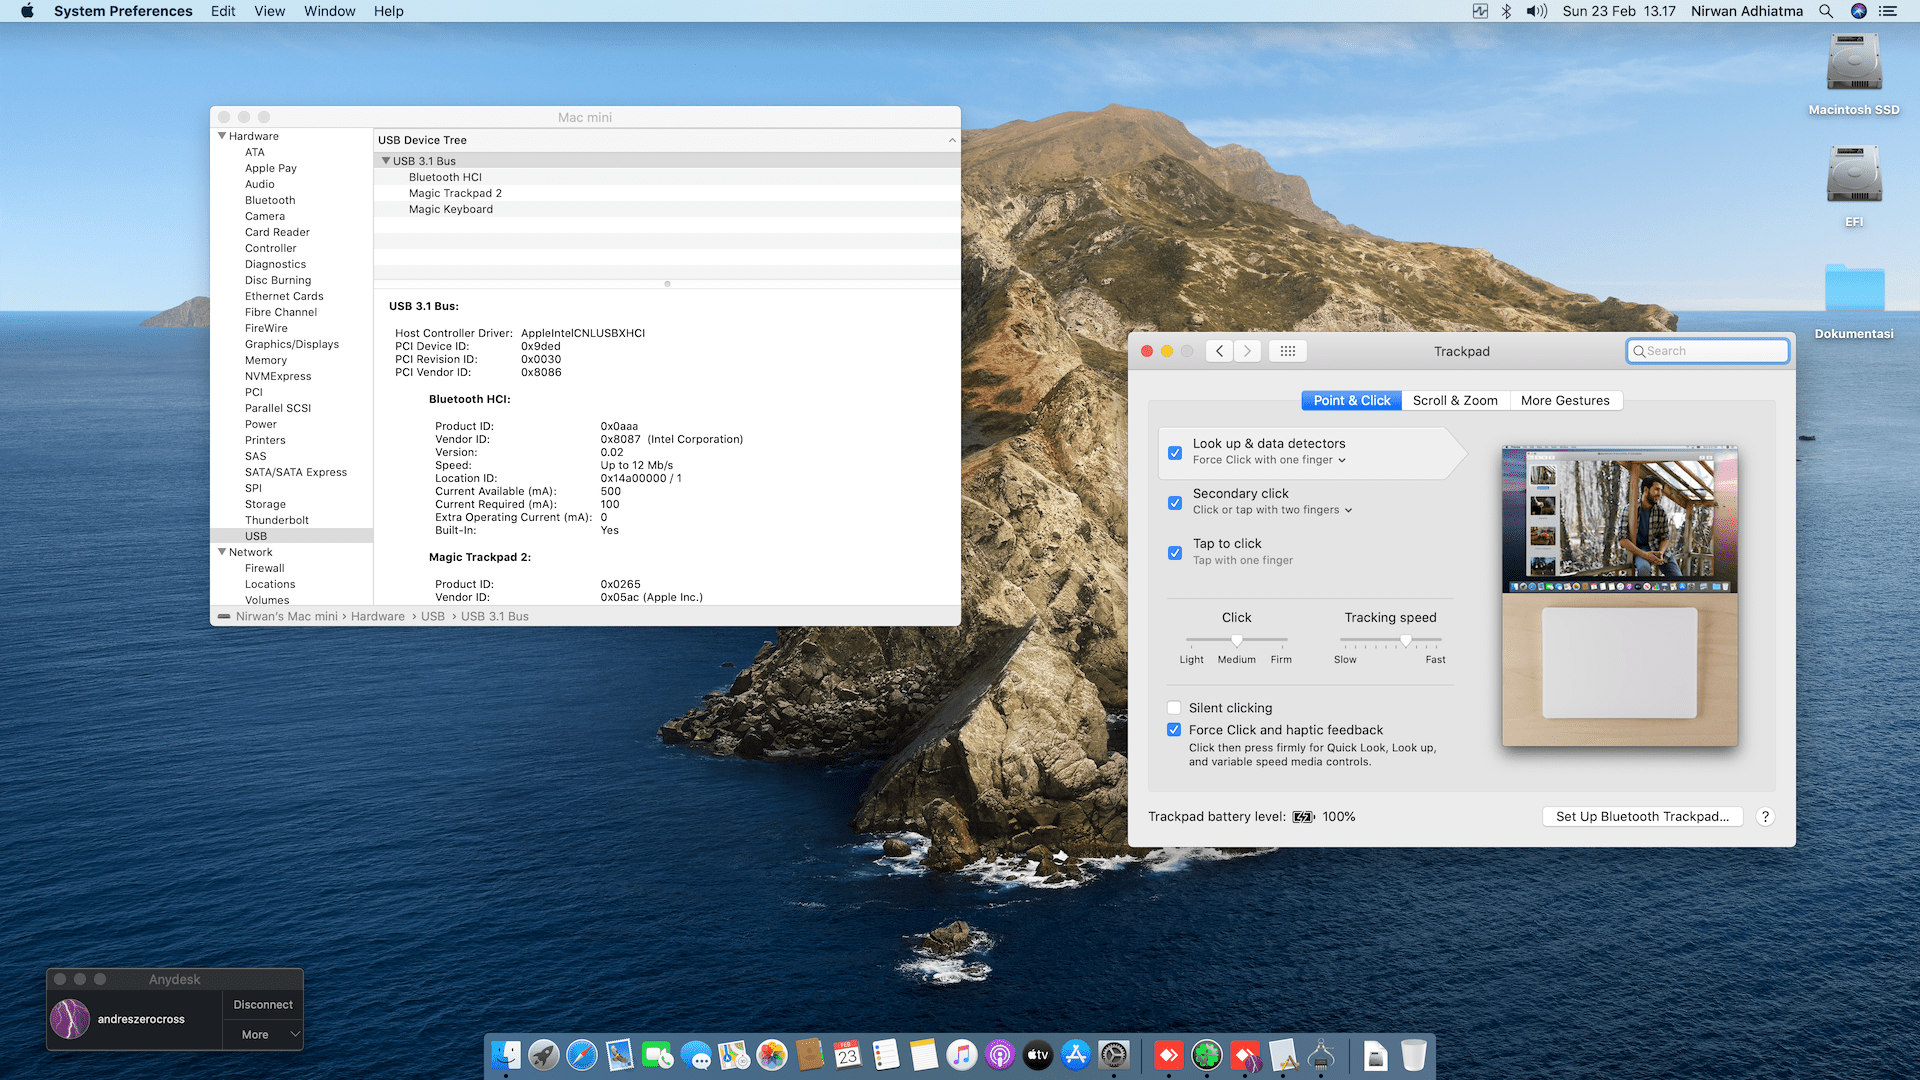Switch to More Gestures tab
Screen dimensions: 1920x1080
1565,400
